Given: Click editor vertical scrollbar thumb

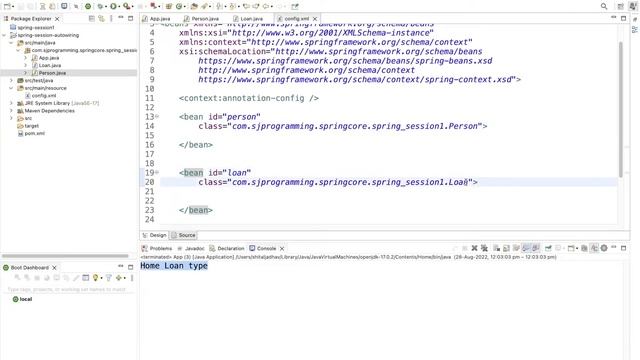Looking at the screenshot, I should [621, 109].
